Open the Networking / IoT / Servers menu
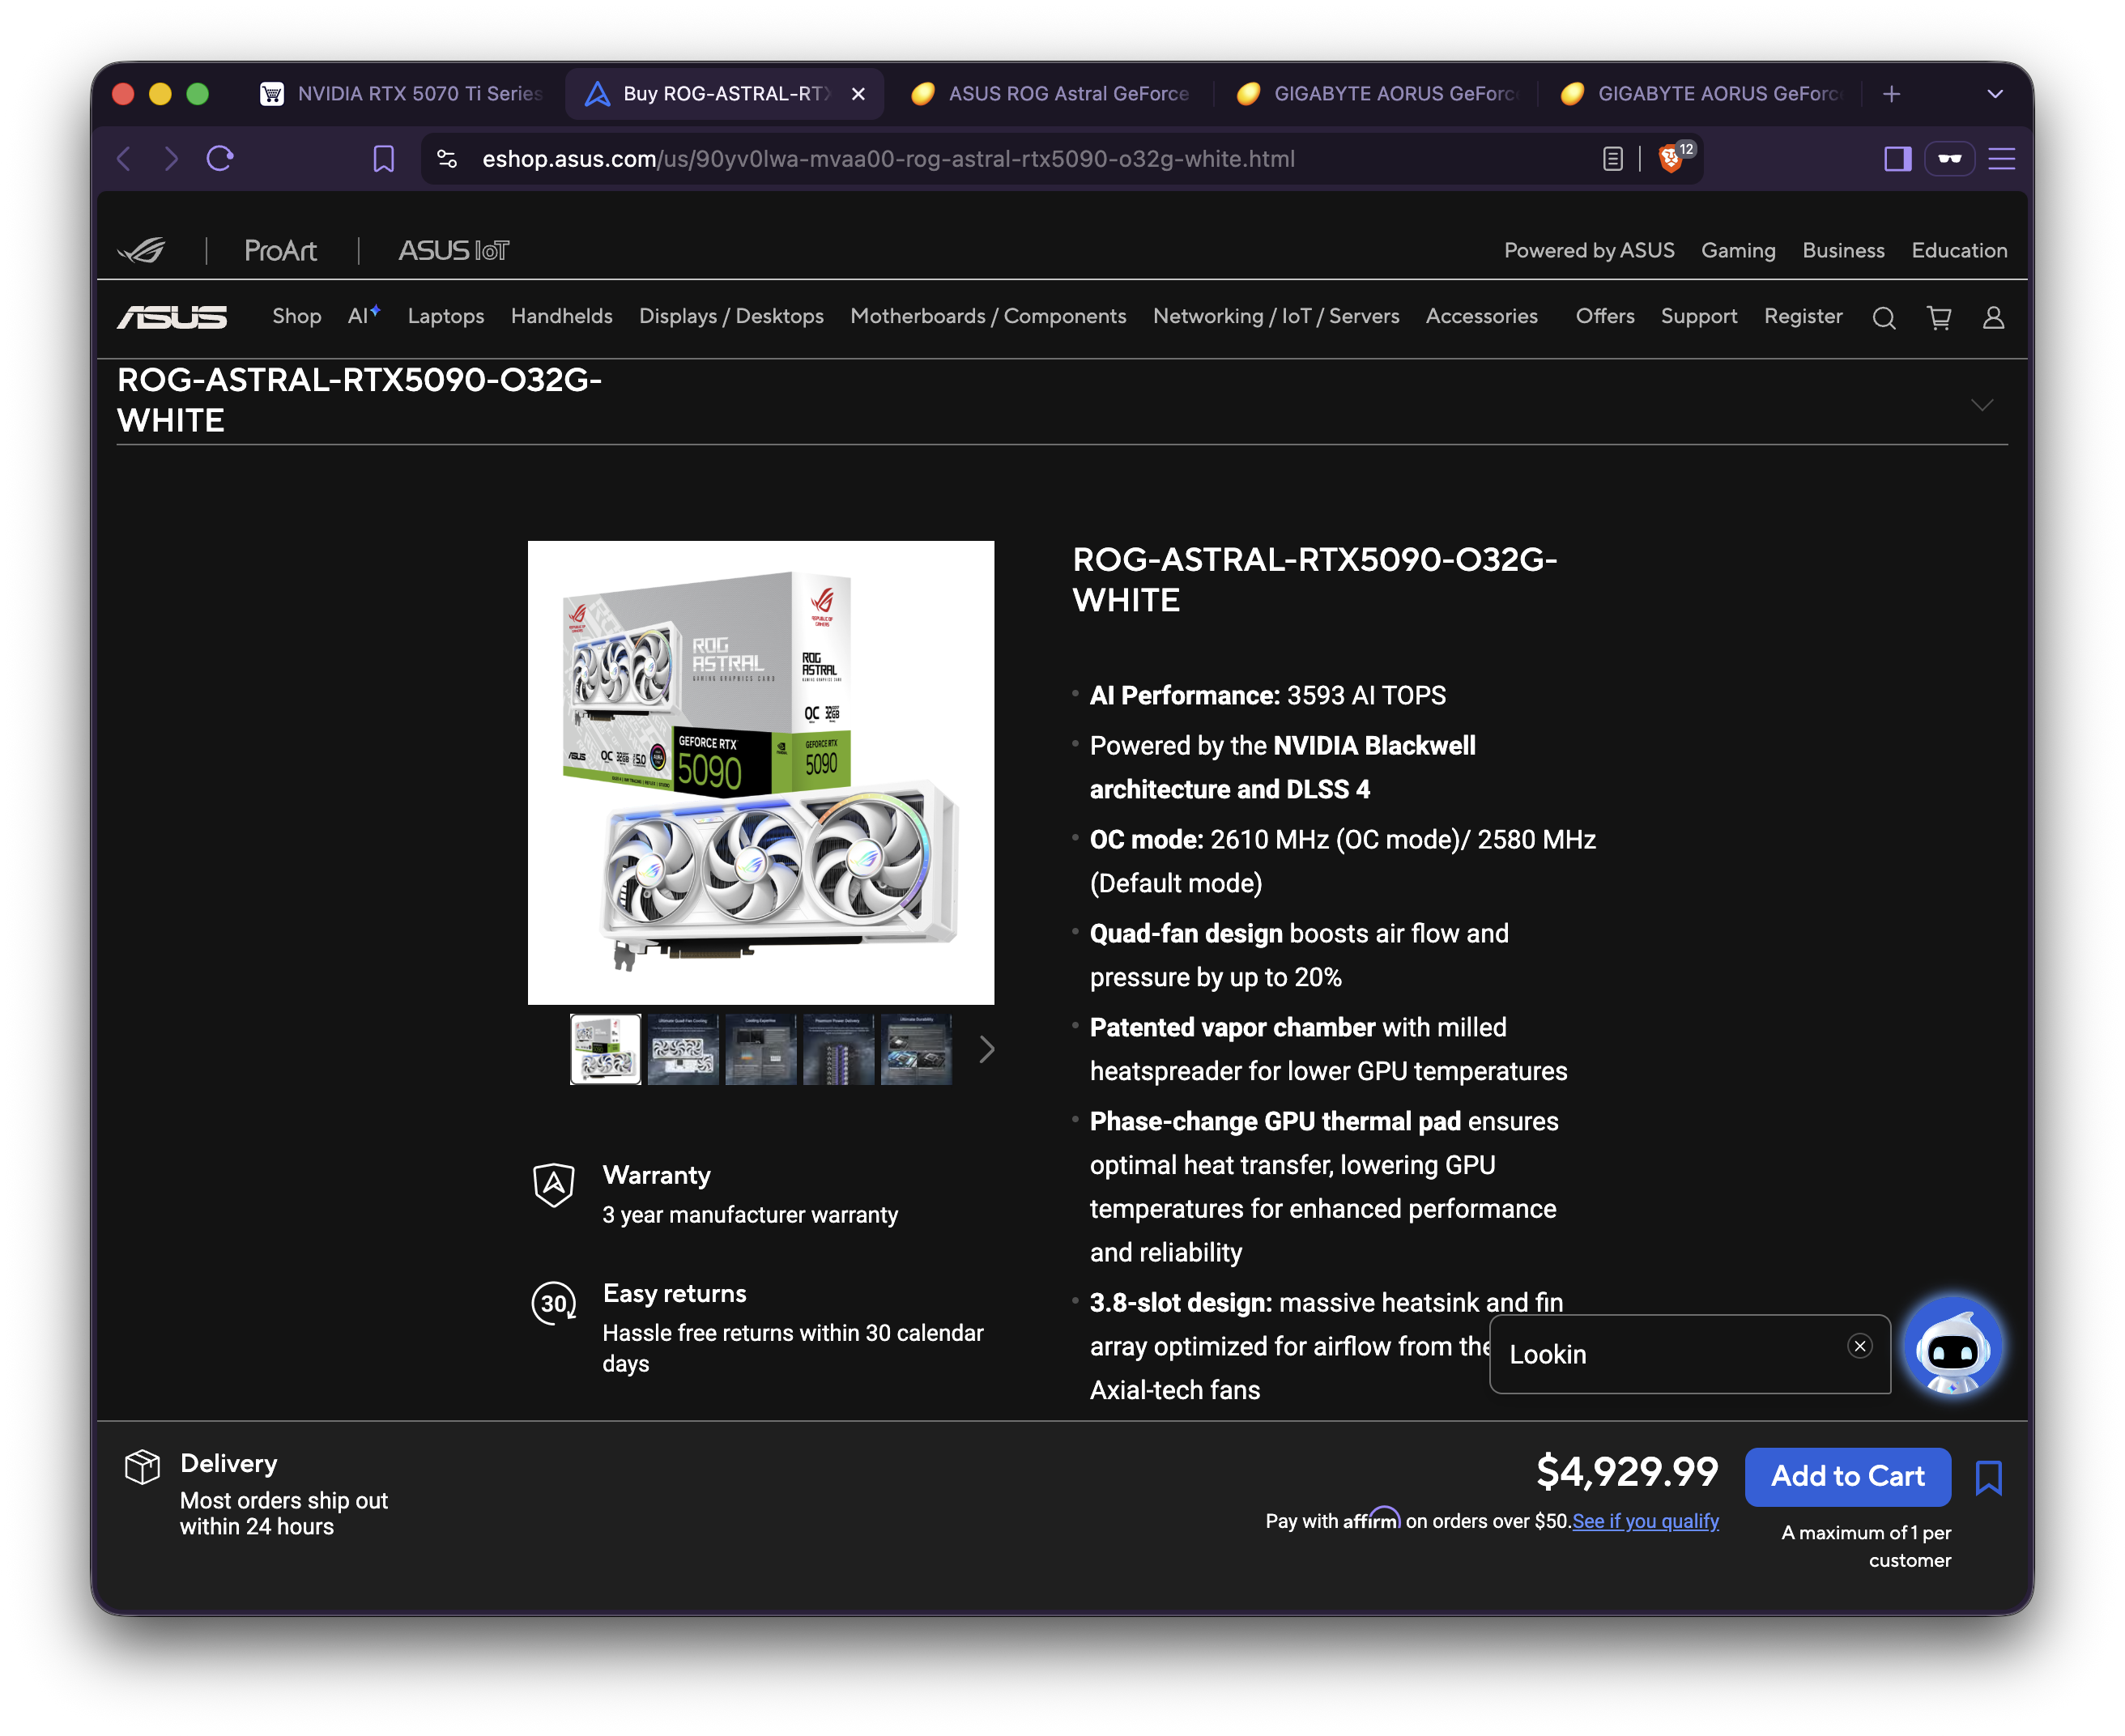Image resolution: width=2125 pixels, height=1736 pixels. tap(1276, 316)
